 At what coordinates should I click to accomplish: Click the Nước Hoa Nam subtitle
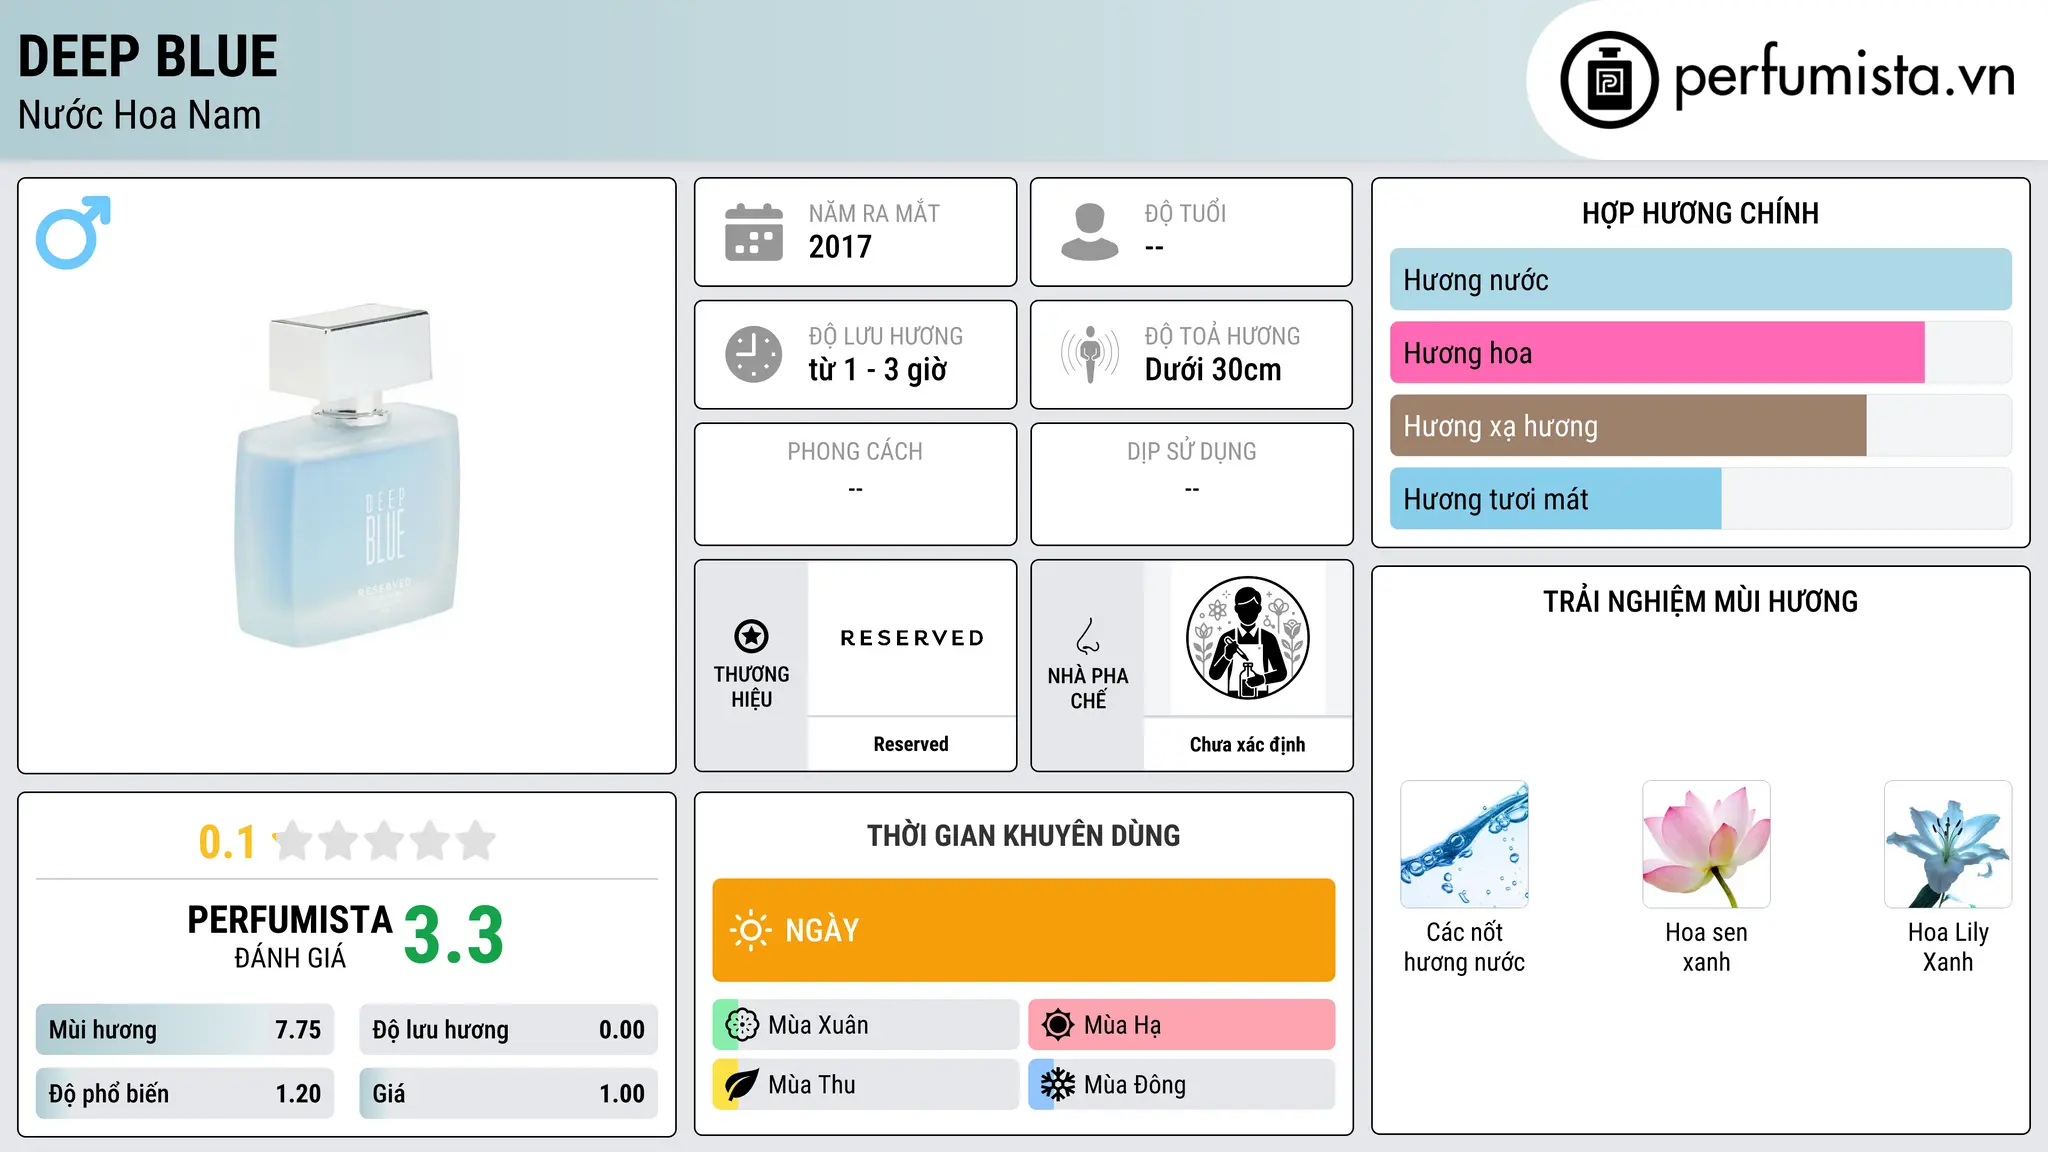[x=140, y=115]
